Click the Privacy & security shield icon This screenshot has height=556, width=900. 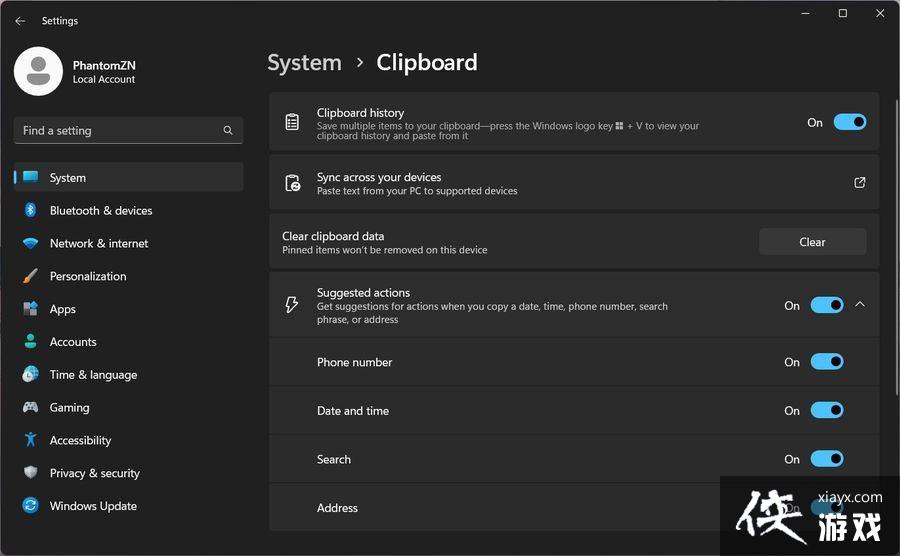[x=30, y=472]
